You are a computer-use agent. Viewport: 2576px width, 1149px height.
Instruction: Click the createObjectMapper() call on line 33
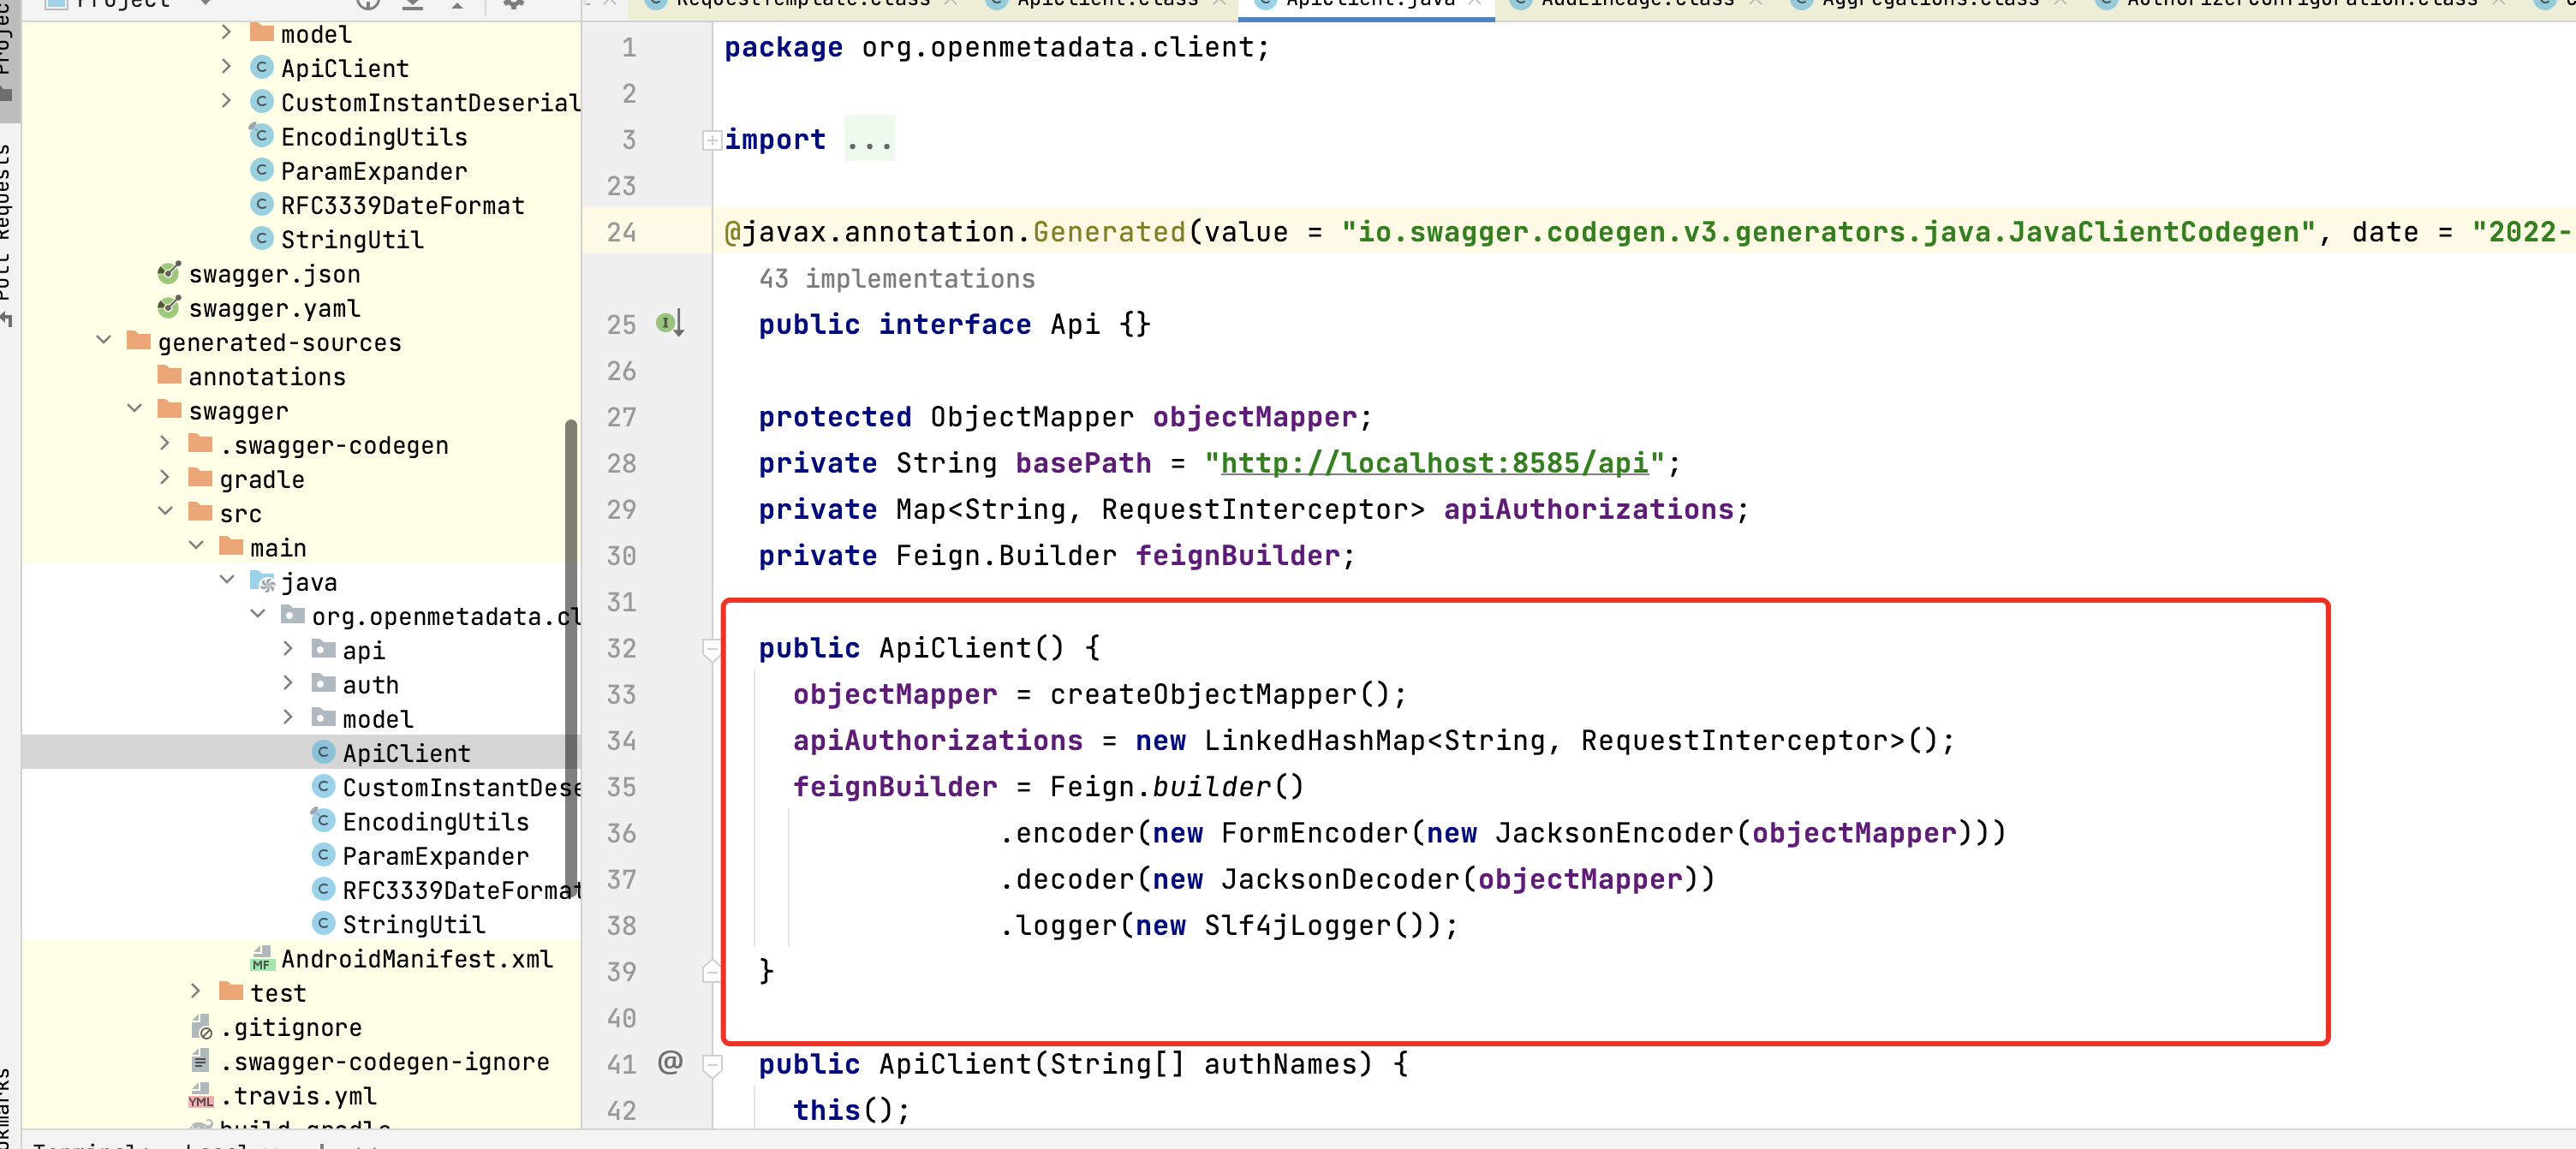1219,694
